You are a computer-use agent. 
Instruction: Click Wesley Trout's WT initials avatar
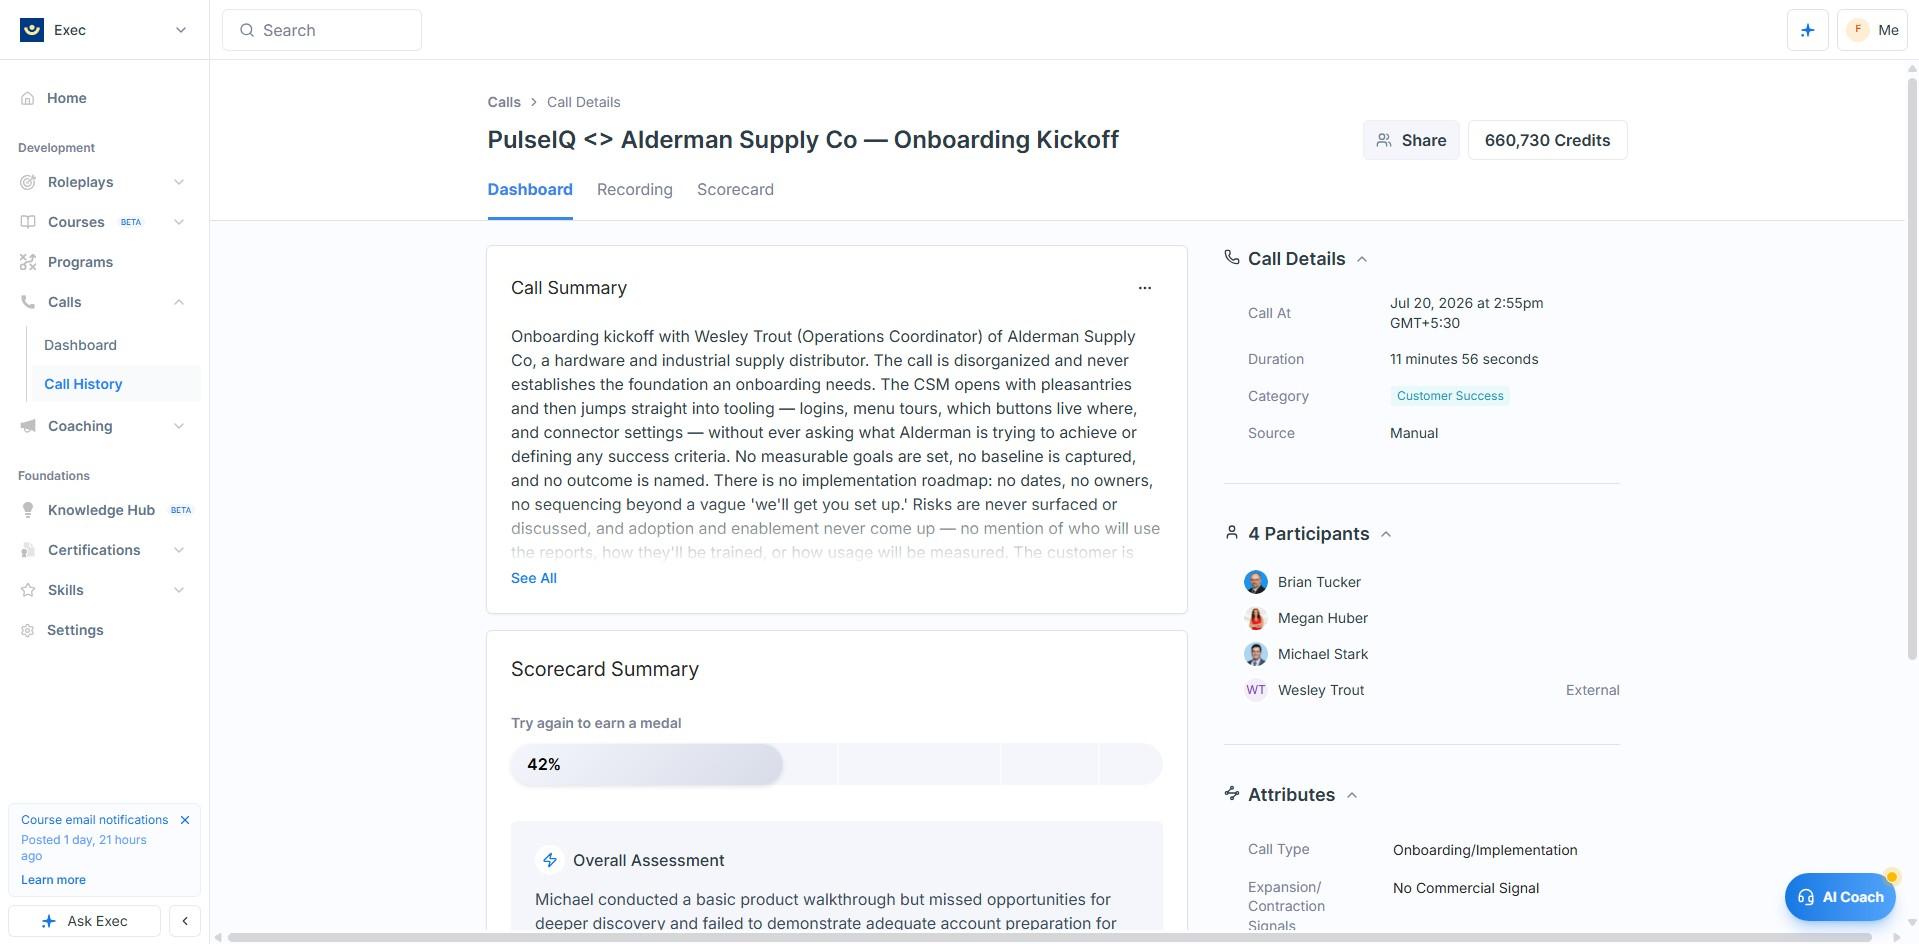[x=1256, y=690]
